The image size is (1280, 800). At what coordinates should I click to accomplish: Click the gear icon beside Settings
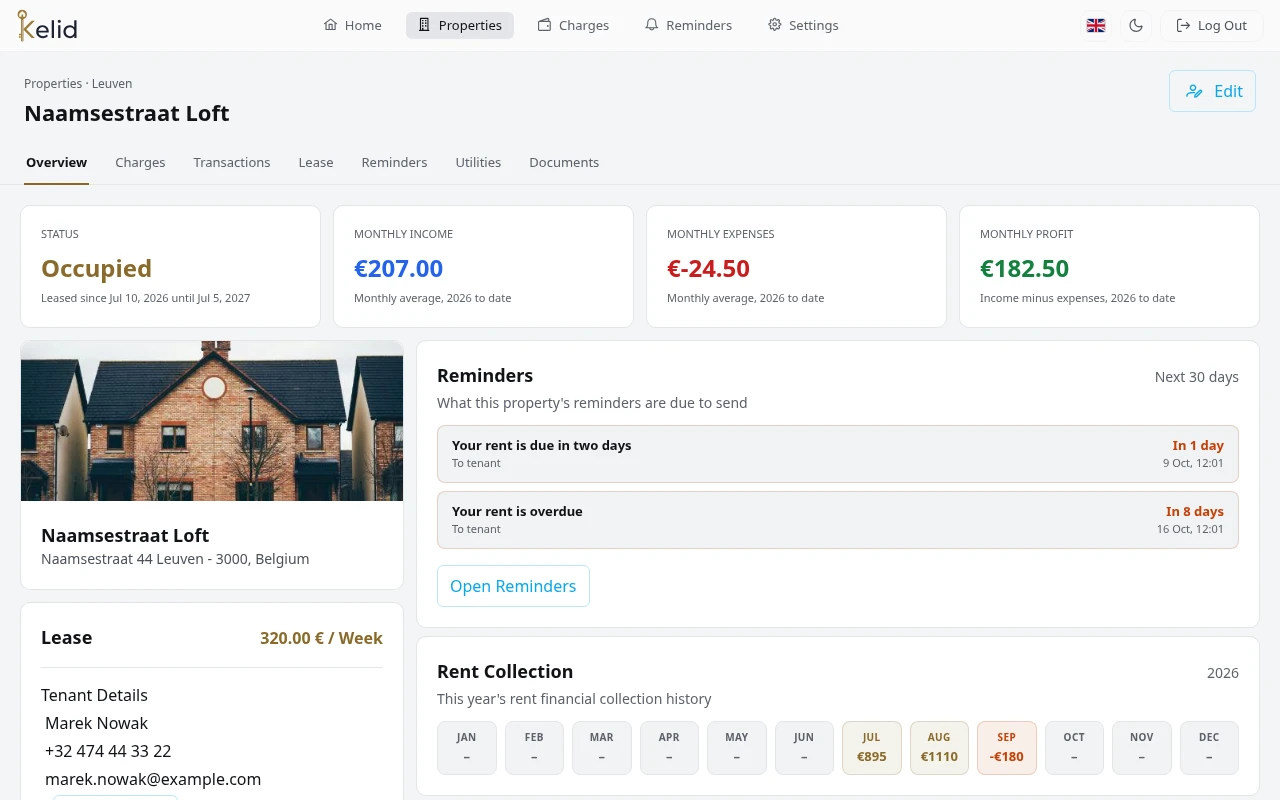[x=774, y=25]
